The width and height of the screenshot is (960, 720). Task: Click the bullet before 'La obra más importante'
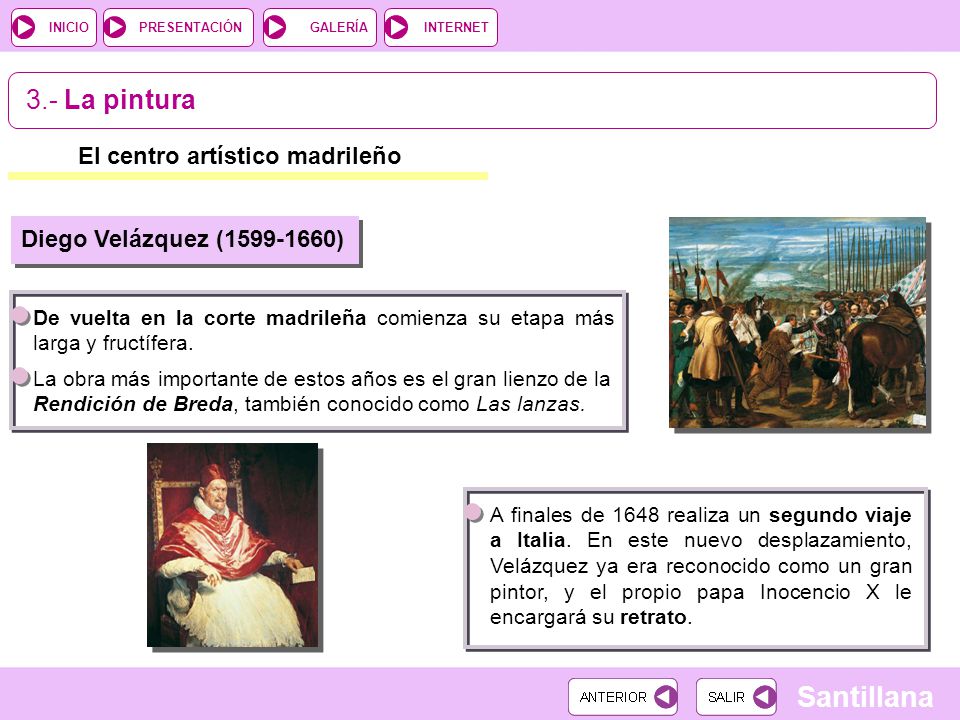pos(21,377)
